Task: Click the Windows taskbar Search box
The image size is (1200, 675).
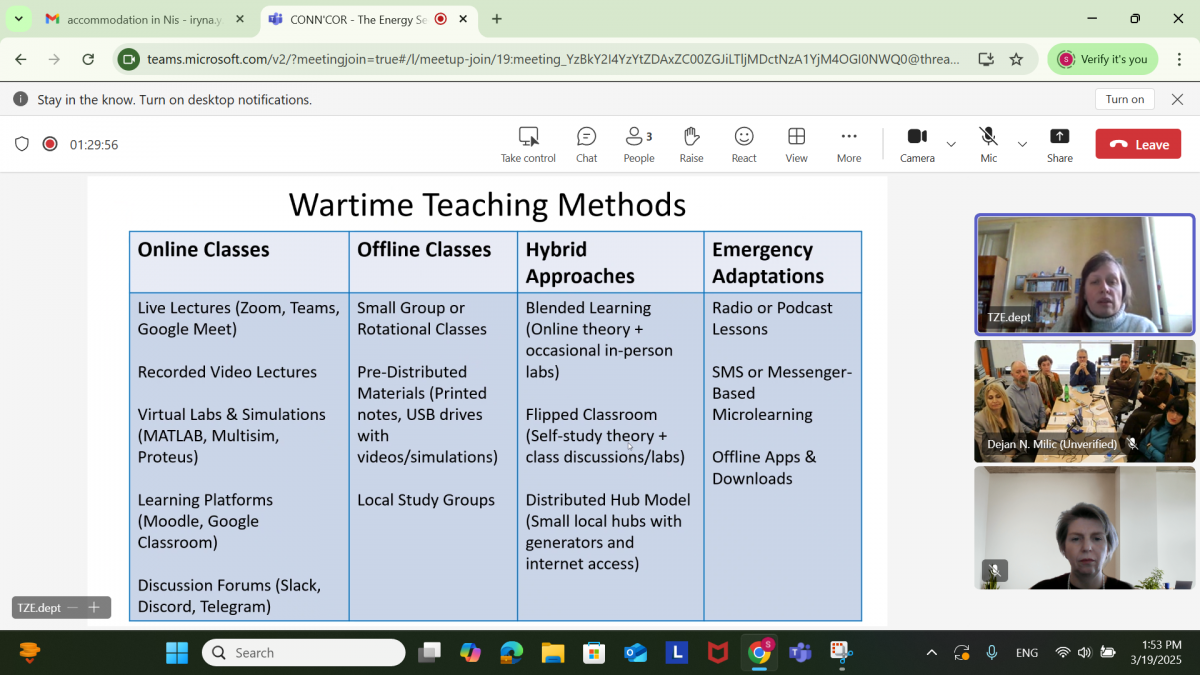Action: point(304,653)
